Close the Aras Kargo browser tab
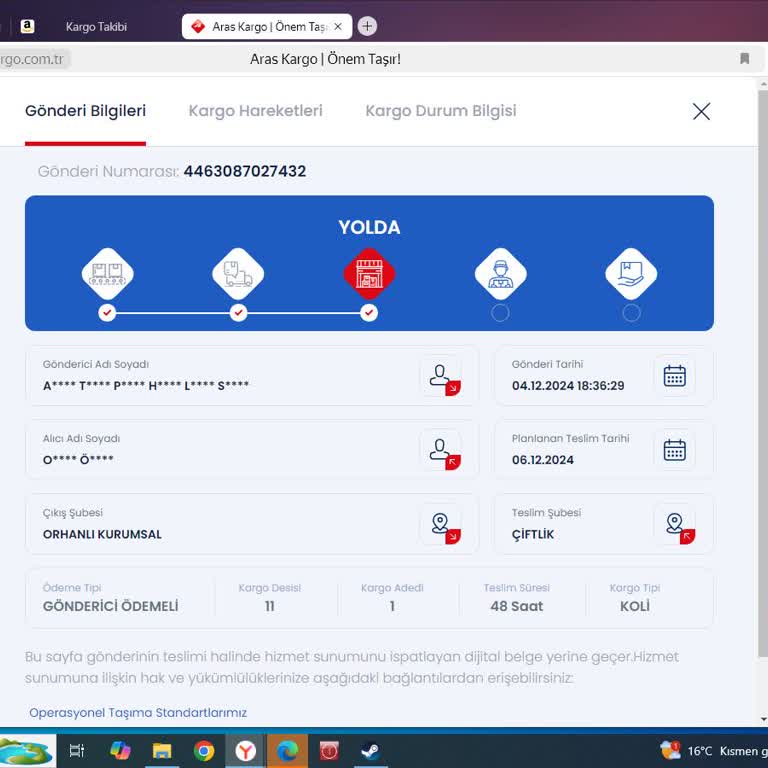 (x=337, y=26)
